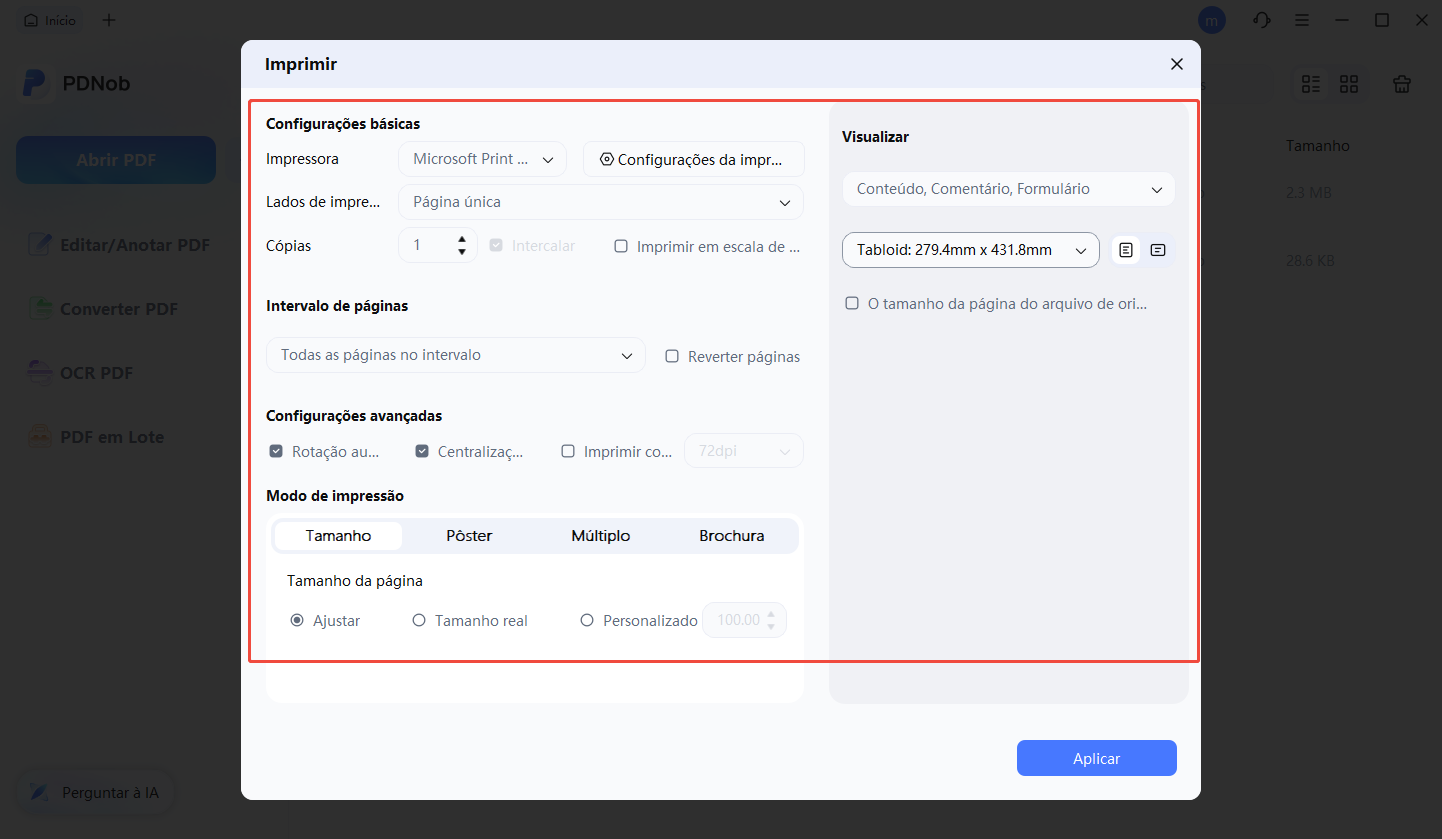
Task: Enable Imprimir em escala de cinza
Action: [x=621, y=246]
